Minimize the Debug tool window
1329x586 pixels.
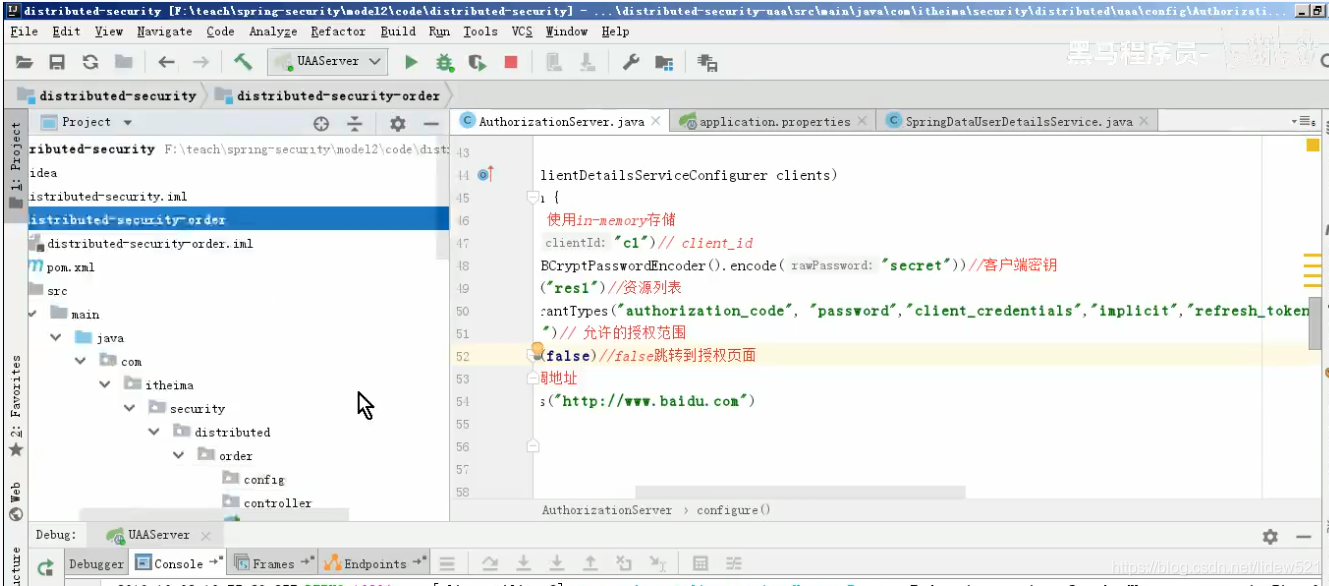click(1303, 537)
